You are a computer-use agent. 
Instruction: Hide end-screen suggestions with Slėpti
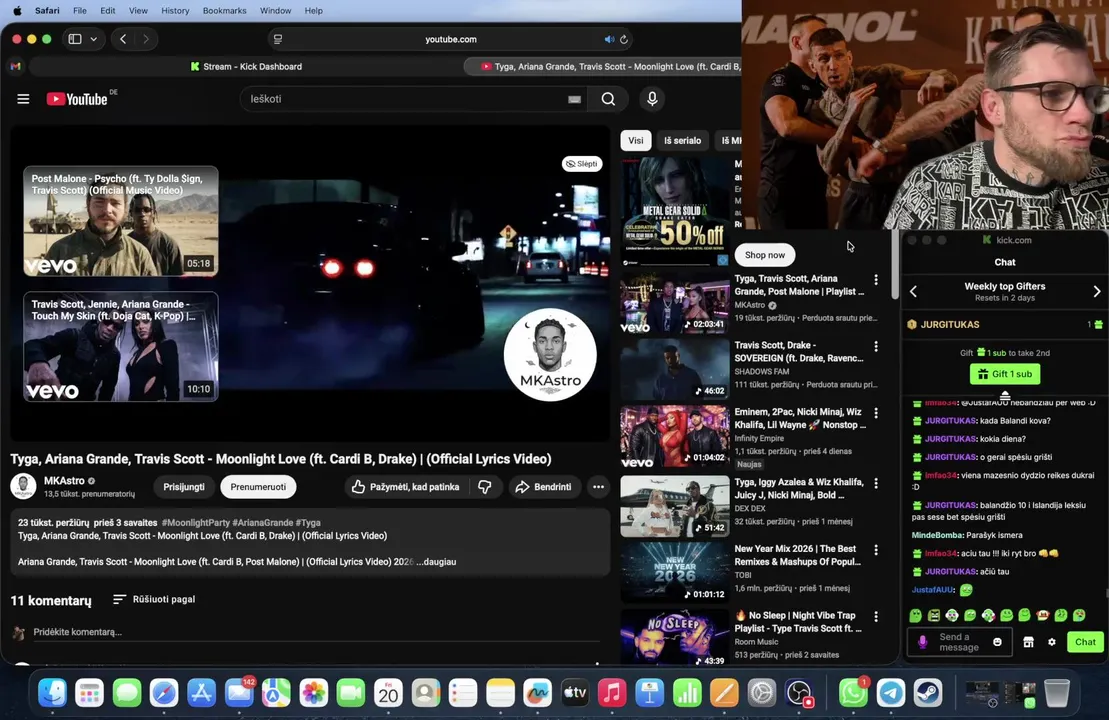coord(582,163)
